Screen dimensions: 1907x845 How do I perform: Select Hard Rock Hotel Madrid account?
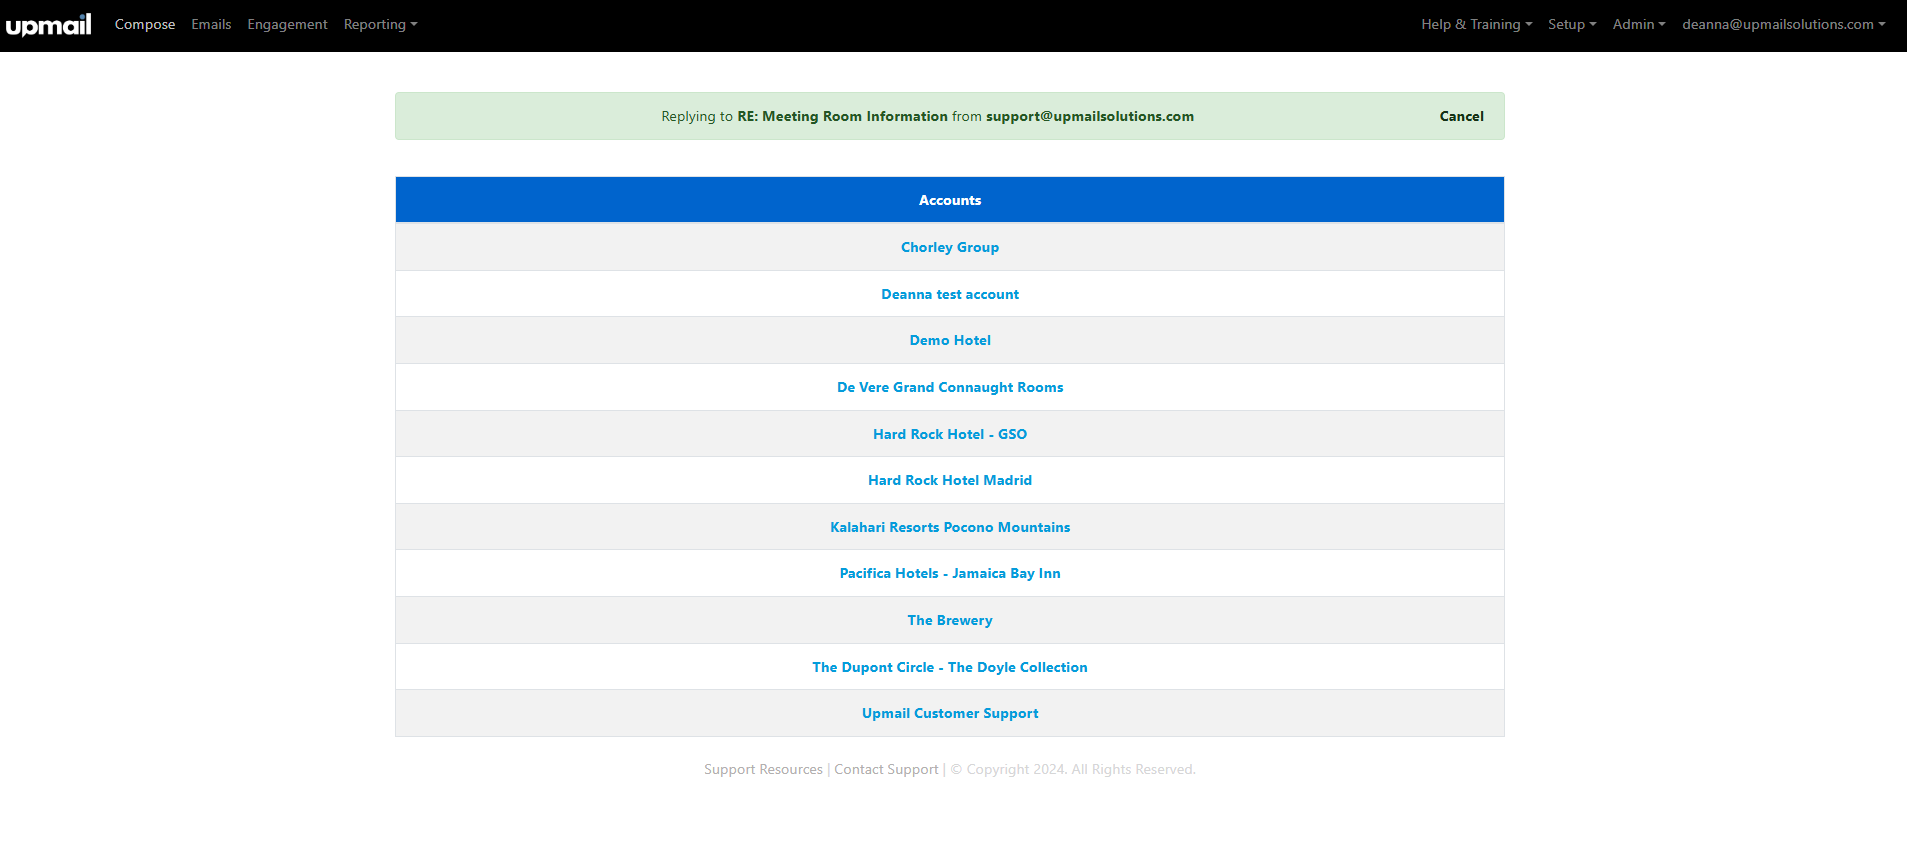[x=950, y=480]
